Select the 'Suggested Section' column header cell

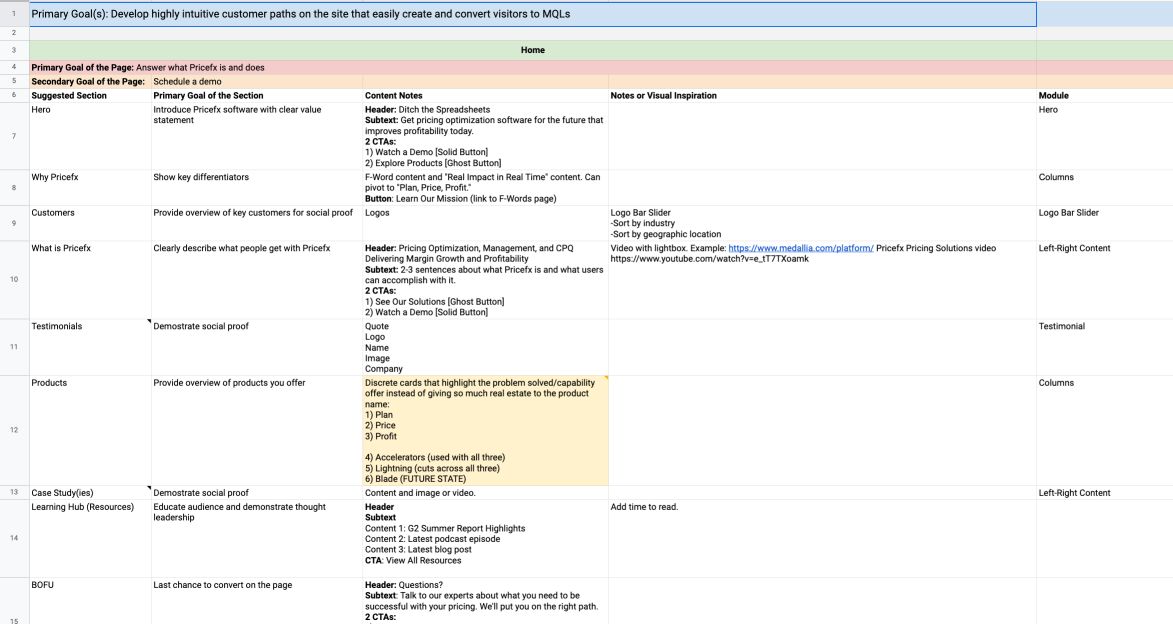91,96
